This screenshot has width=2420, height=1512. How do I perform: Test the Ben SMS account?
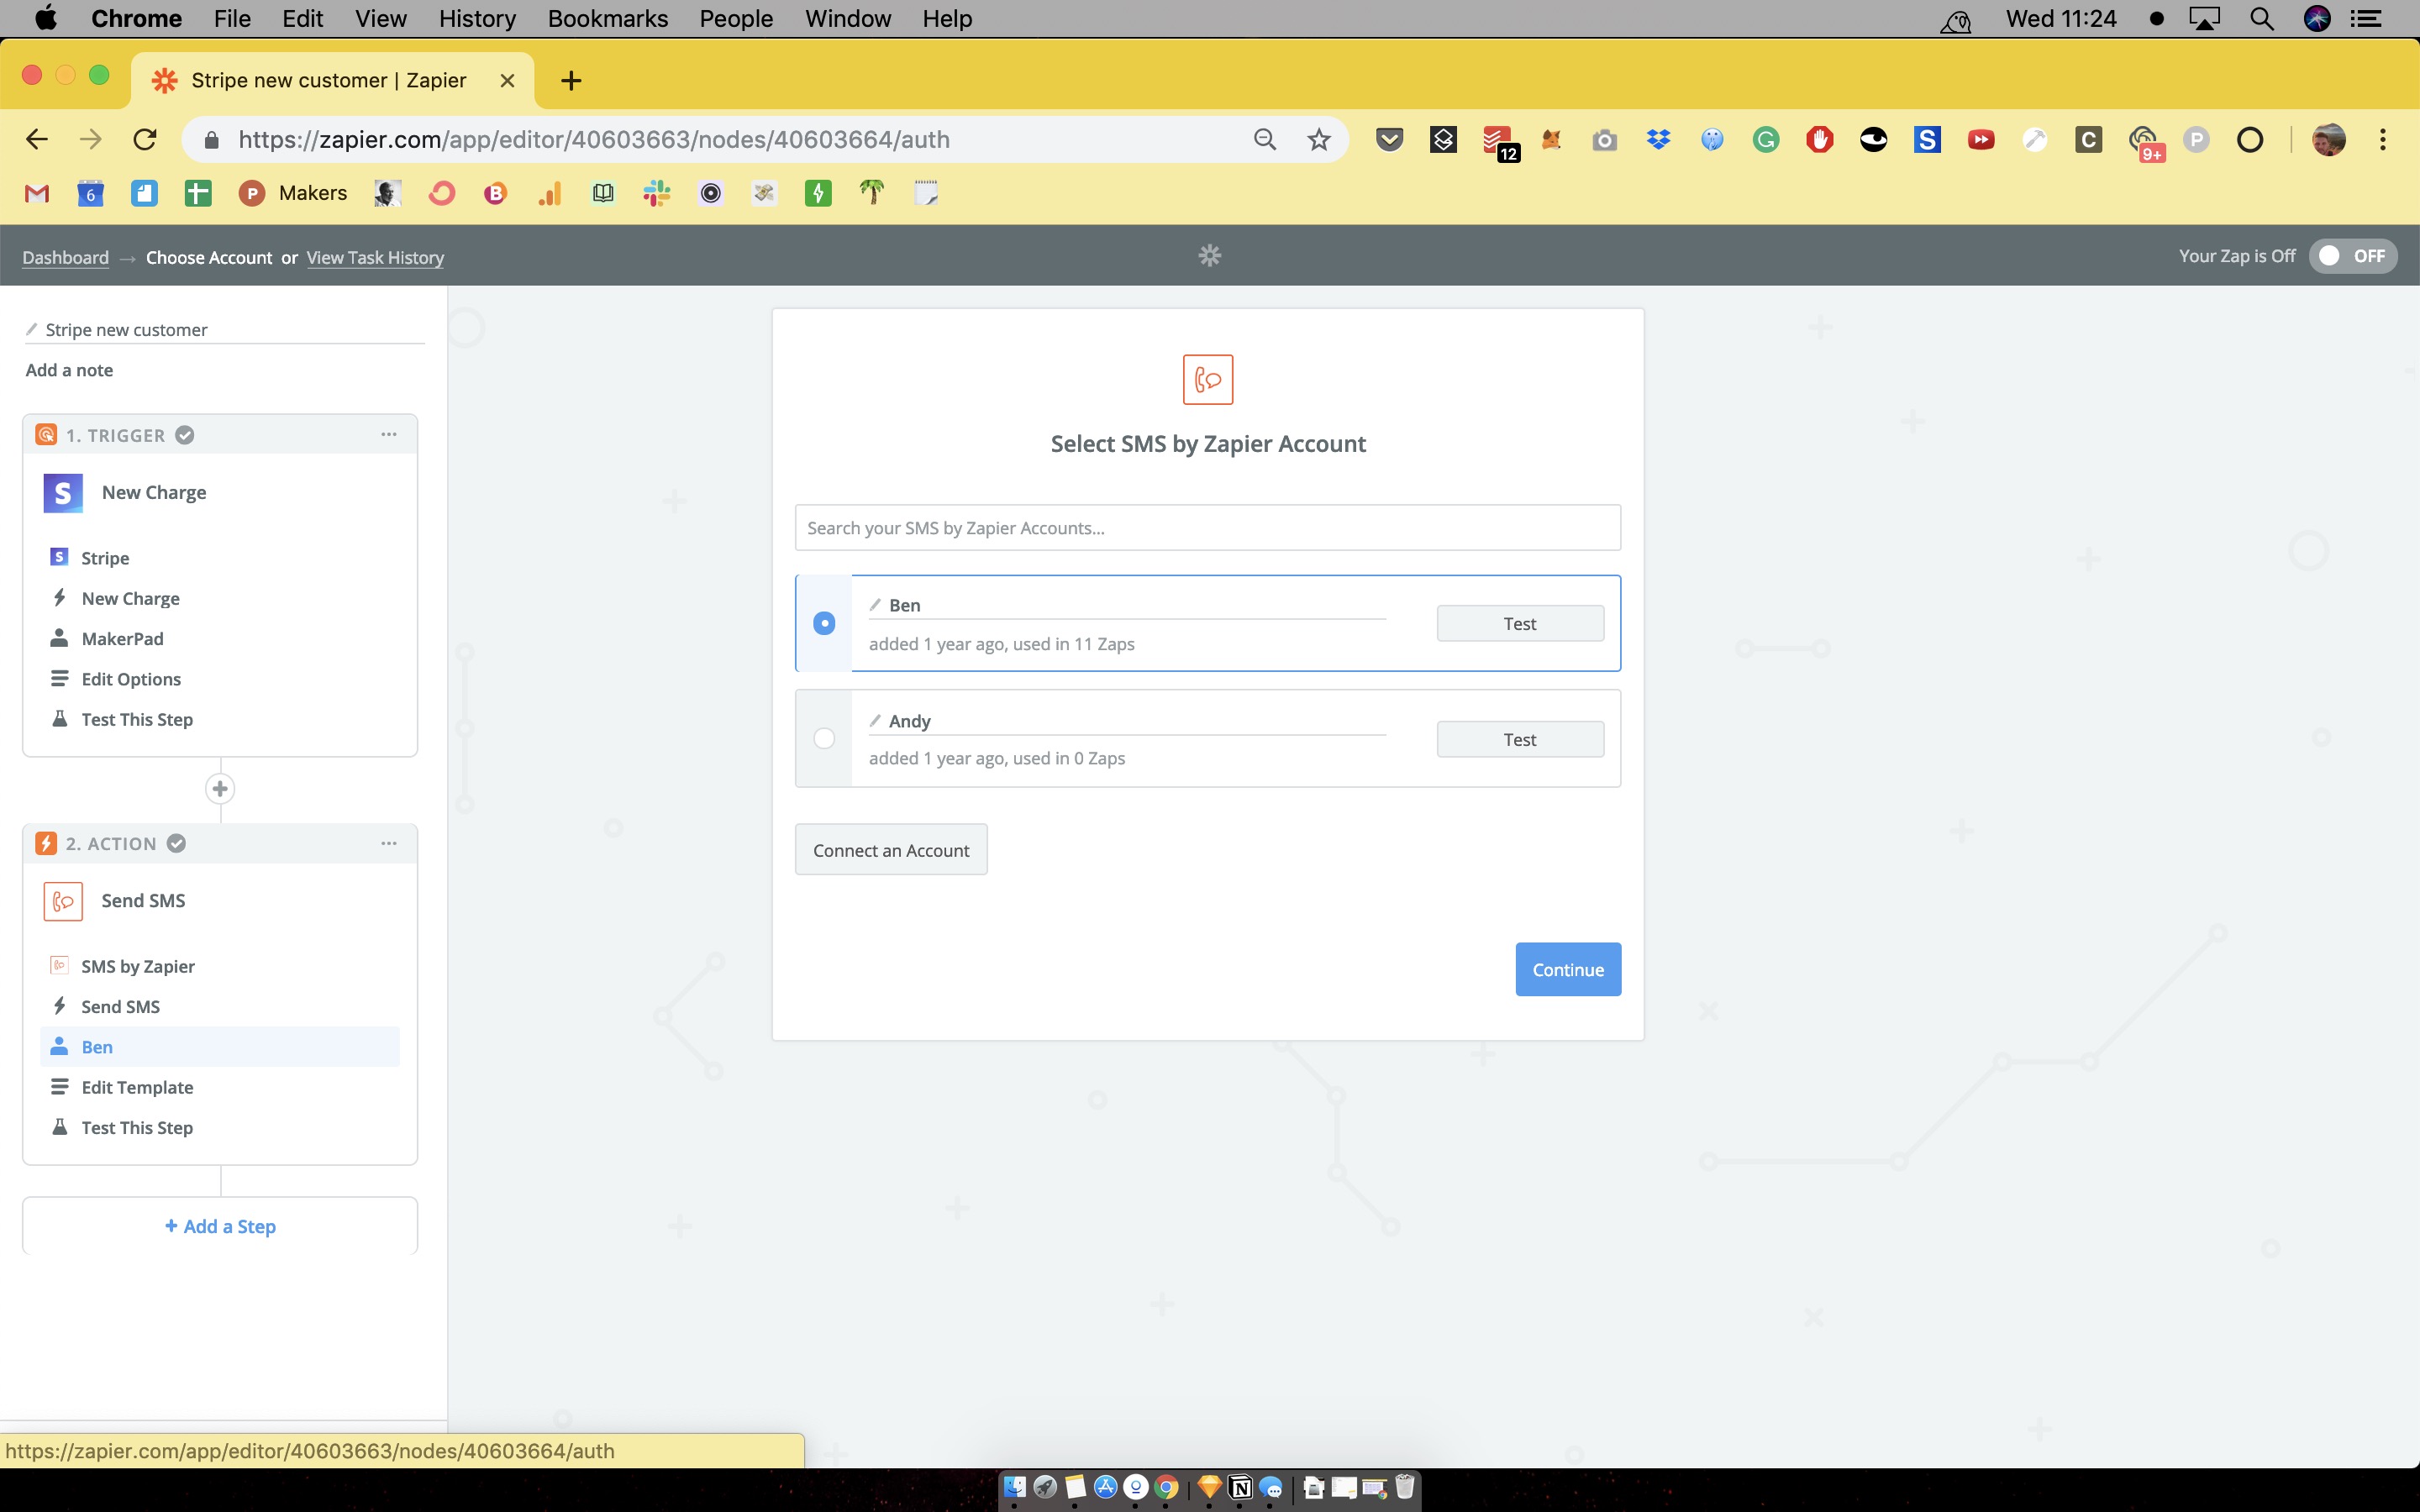[1520, 623]
